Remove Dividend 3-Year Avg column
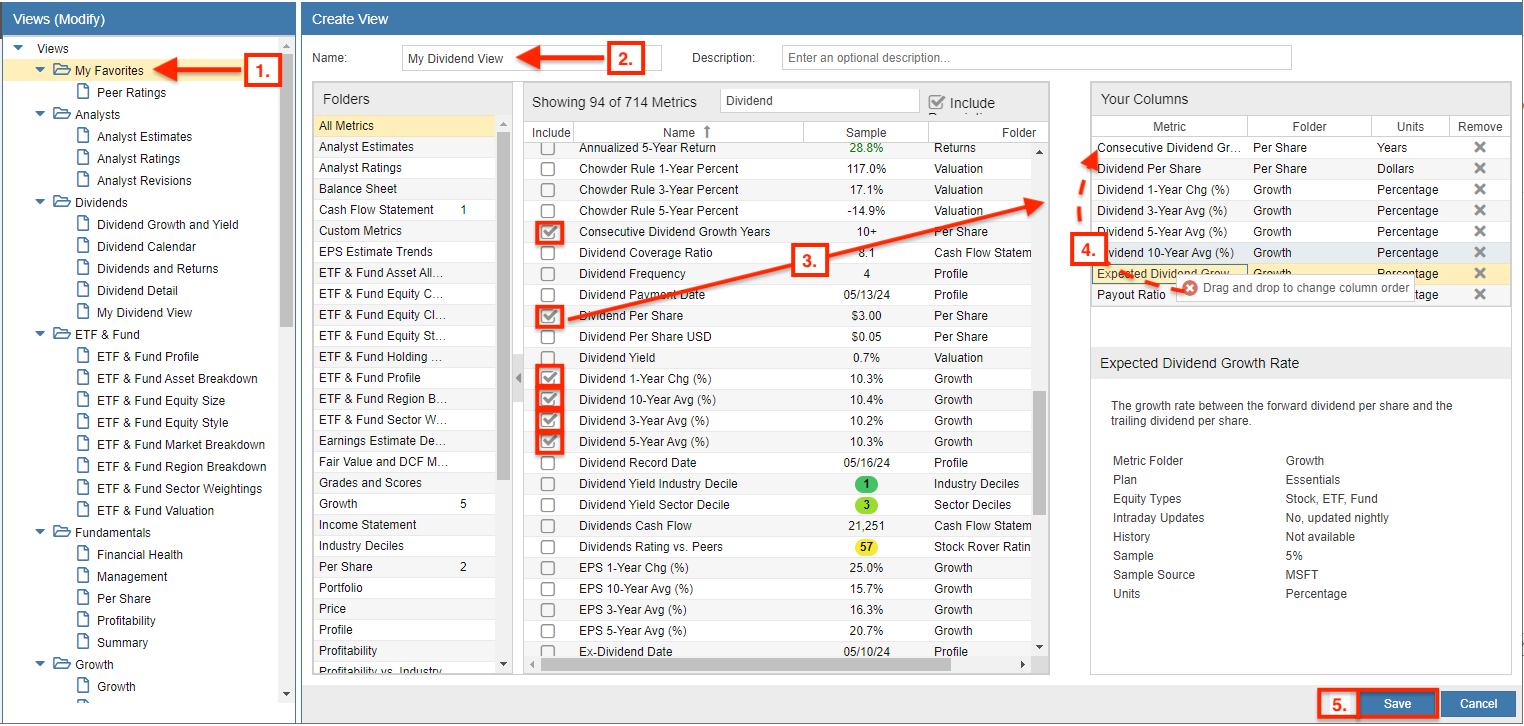This screenshot has height=726, width=1524. pyautogui.click(x=1480, y=210)
